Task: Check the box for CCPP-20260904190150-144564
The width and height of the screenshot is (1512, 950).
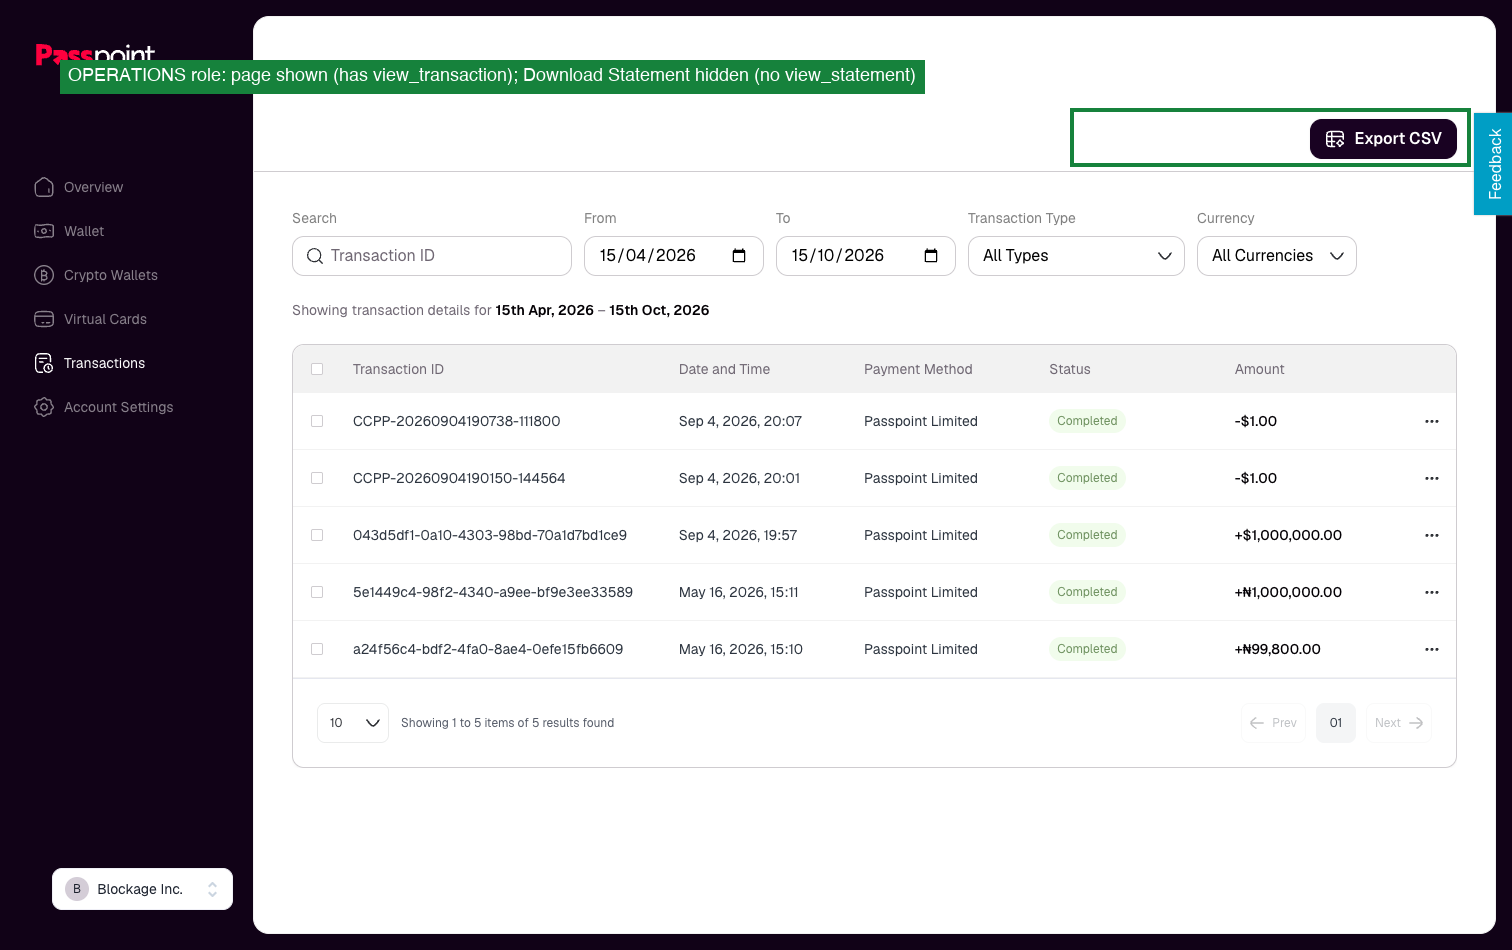Action: click(x=317, y=478)
